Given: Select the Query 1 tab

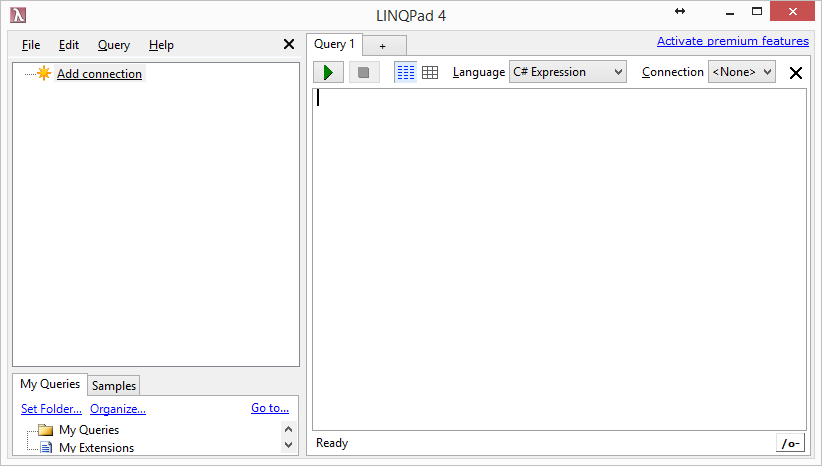Looking at the screenshot, I should point(334,44).
